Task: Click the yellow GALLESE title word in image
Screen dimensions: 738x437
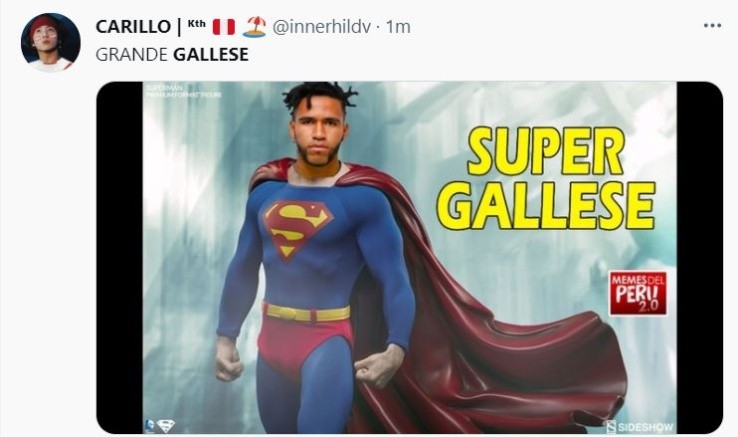Action: (x=546, y=205)
